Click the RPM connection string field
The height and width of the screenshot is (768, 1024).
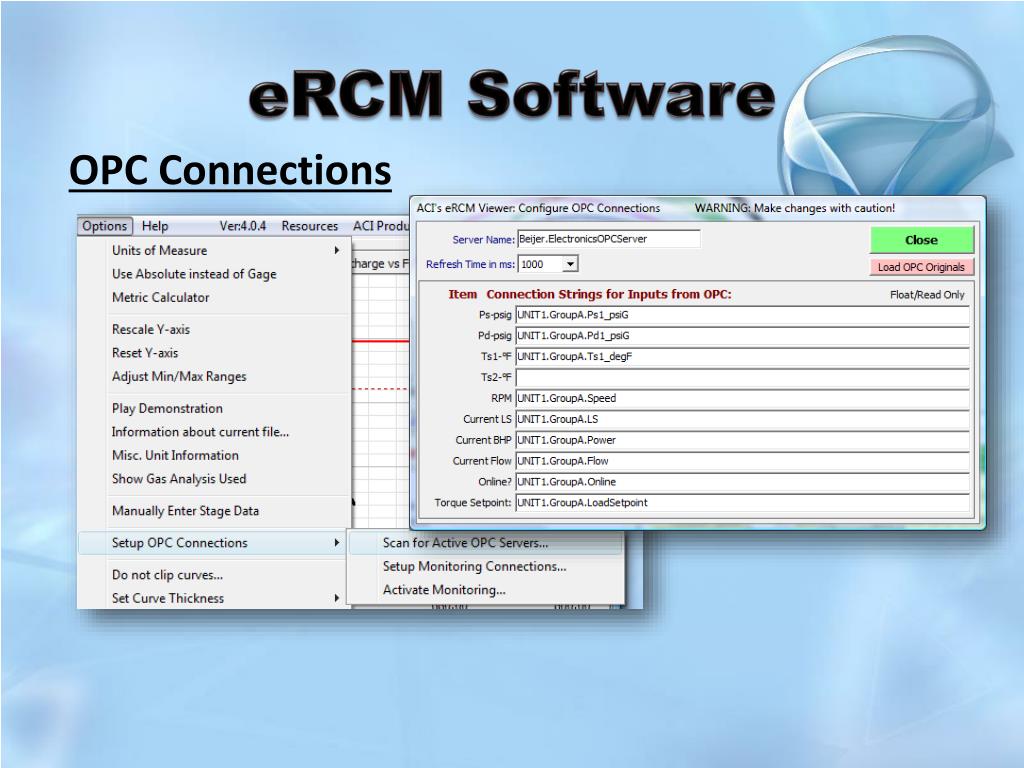tap(743, 398)
